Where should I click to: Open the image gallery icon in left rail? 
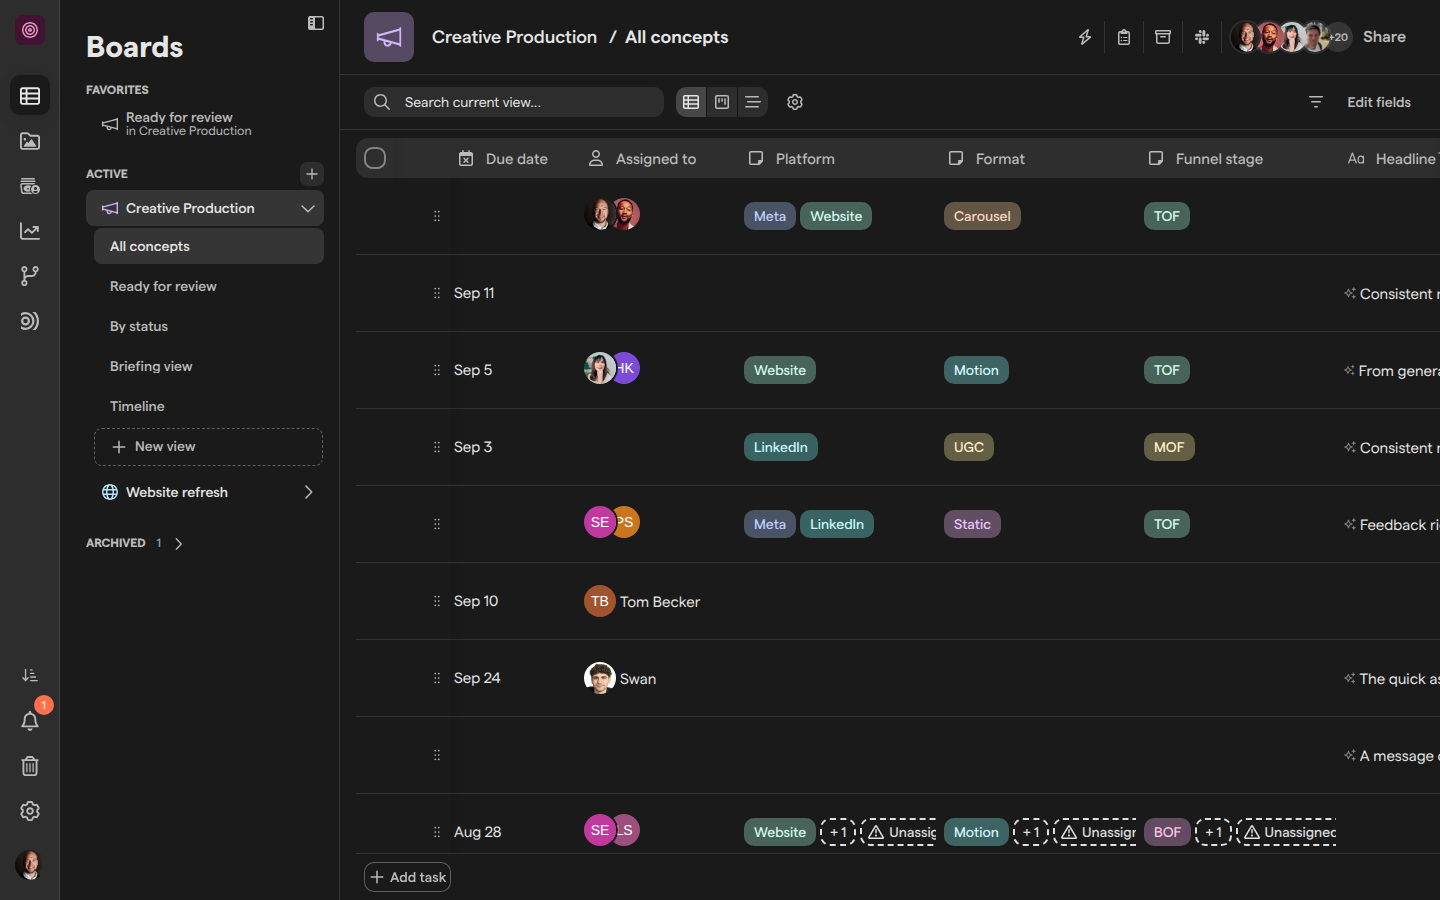click(30, 141)
